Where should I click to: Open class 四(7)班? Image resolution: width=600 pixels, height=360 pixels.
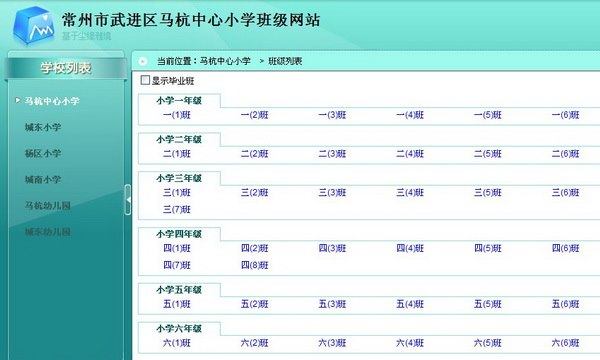point(177,265)
